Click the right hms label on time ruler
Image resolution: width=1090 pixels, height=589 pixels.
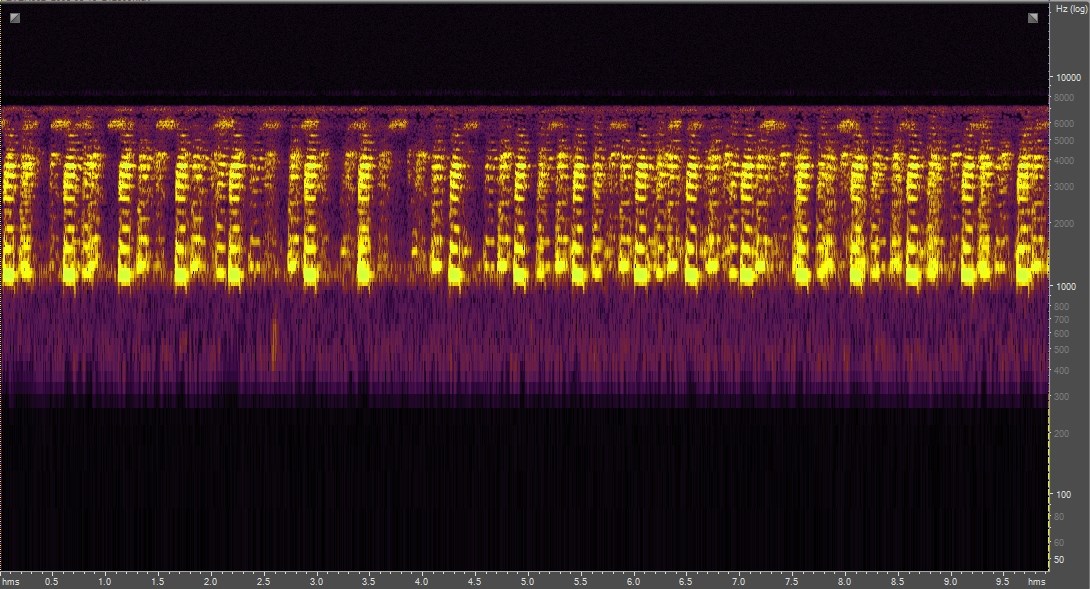pyautogui.click(x=1037, y=581)
